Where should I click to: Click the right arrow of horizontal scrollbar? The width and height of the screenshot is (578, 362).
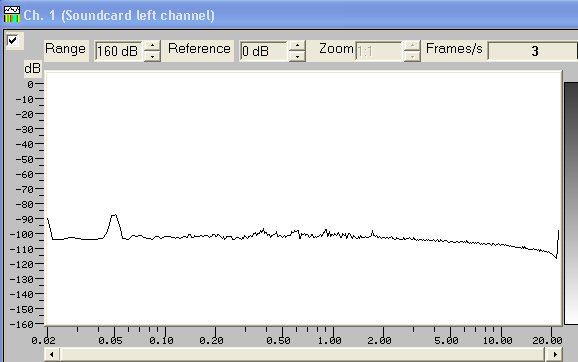(555, 354)
